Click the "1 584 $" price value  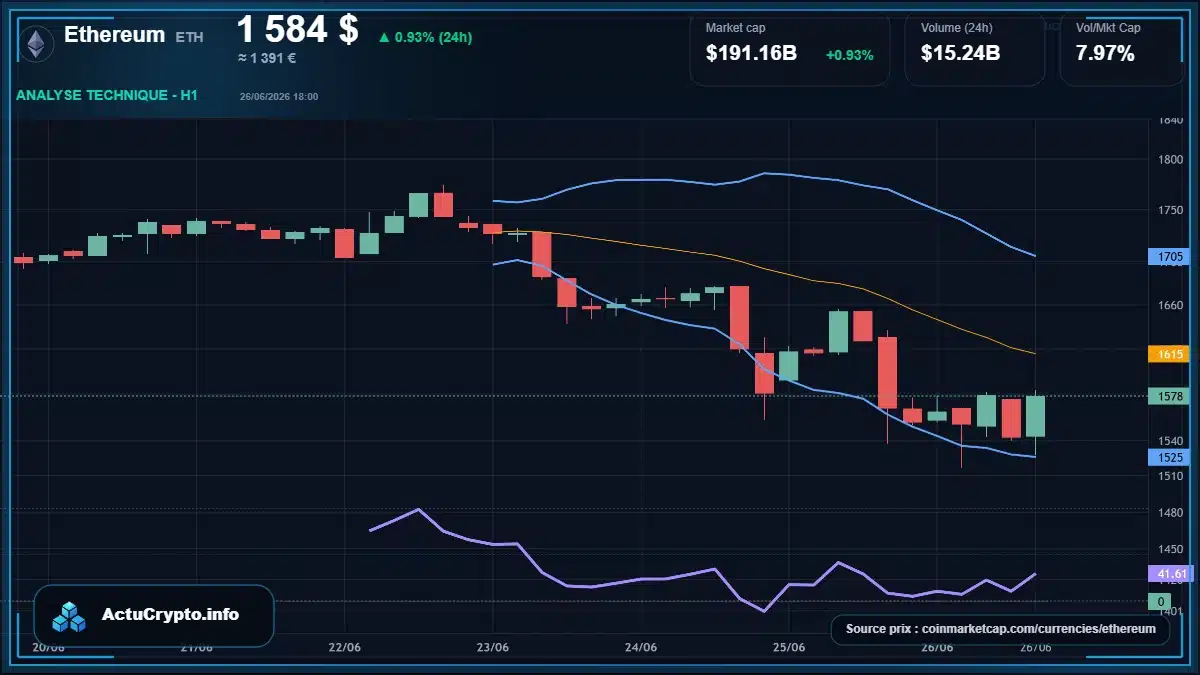pyautogui.click(x=297, y=29)
